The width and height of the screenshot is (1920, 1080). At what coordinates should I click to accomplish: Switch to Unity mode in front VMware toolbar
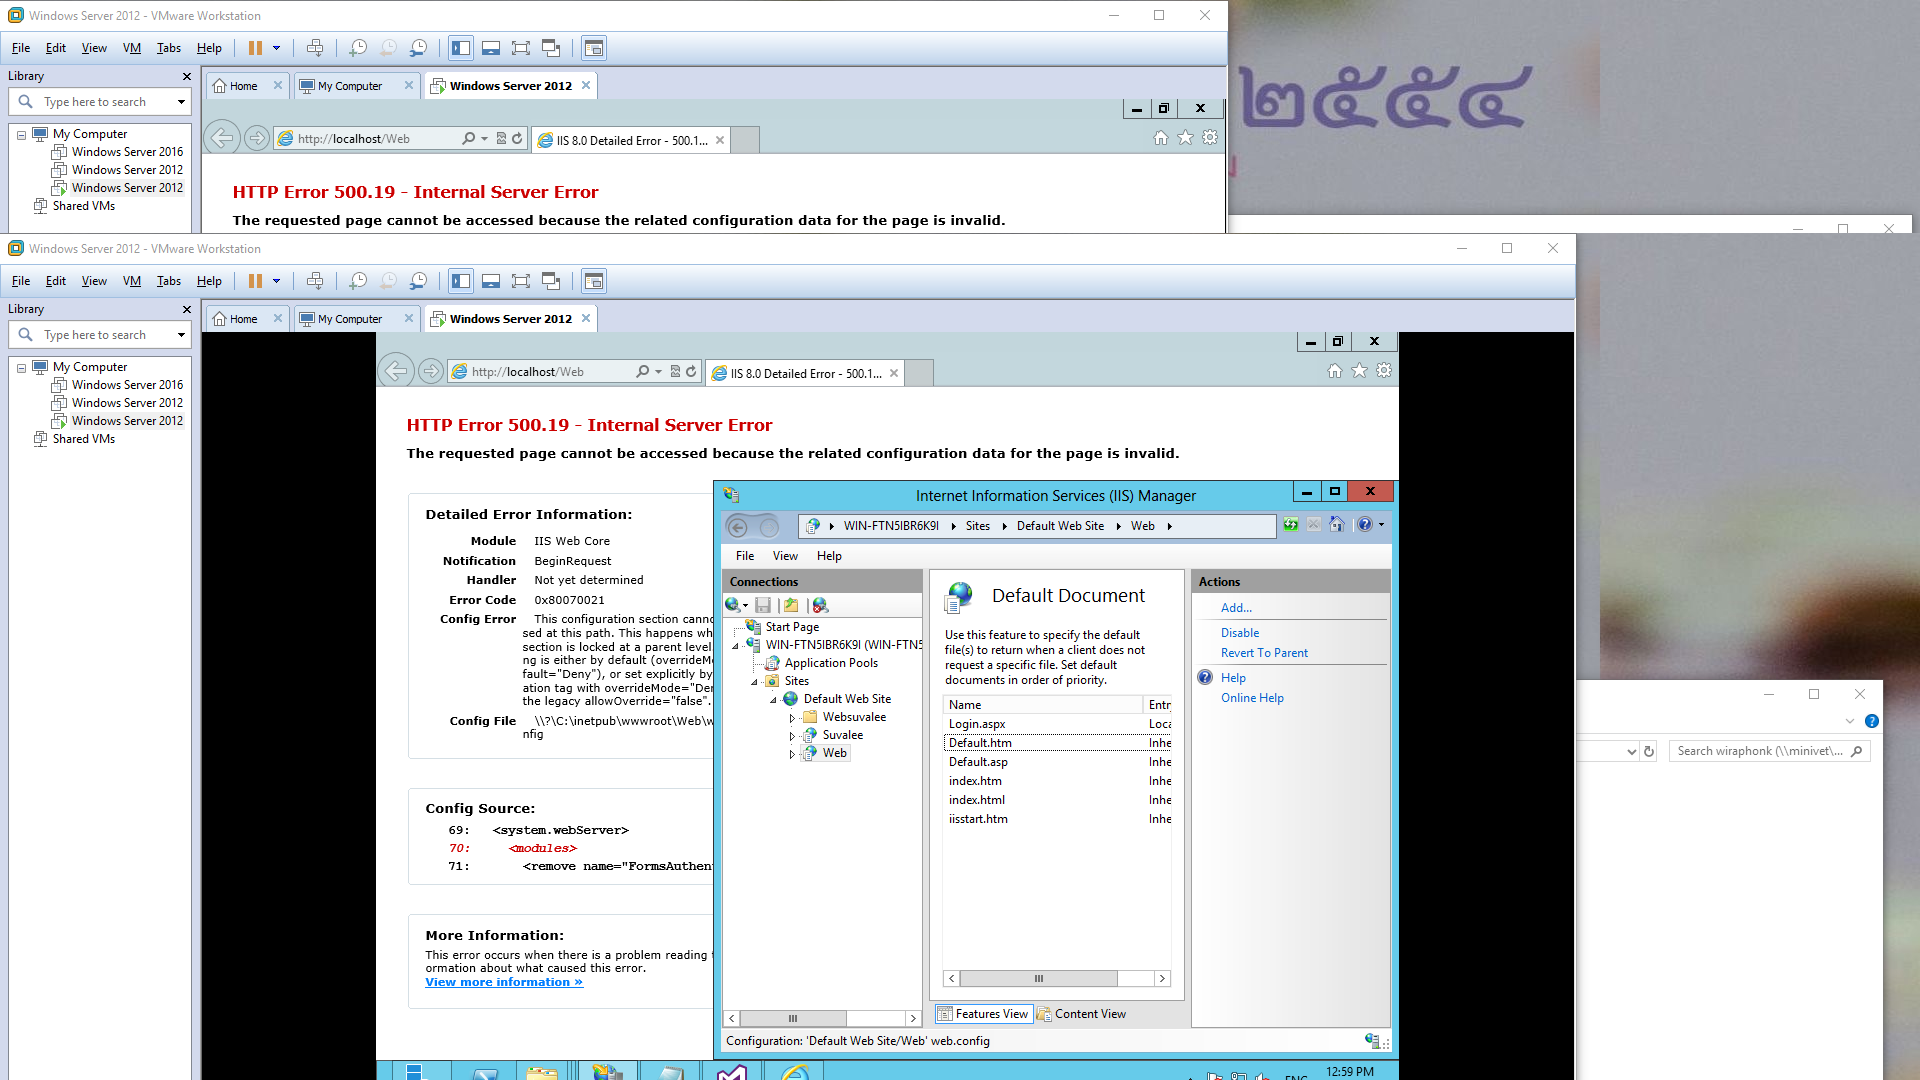[551, 281]
